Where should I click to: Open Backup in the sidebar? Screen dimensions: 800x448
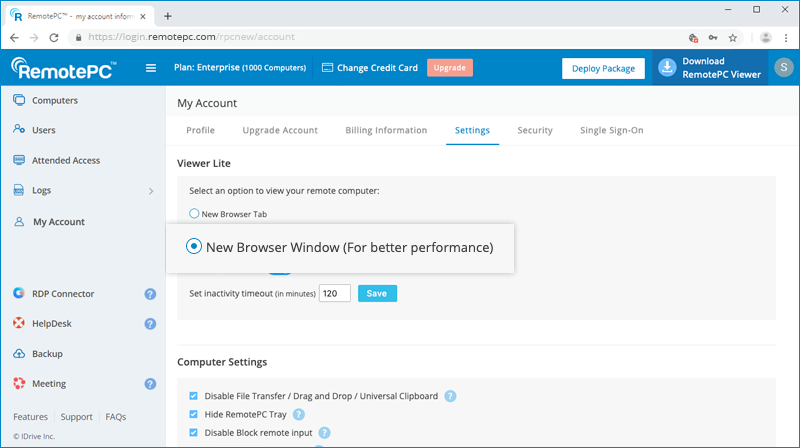(x=47, y=354)
